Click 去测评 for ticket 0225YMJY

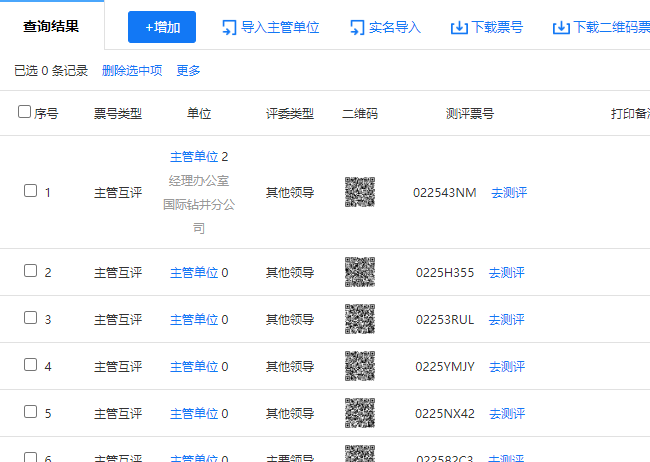tap(507, 366)
